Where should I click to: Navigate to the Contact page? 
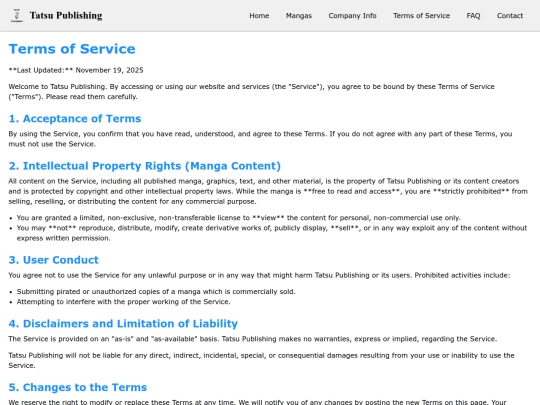coord(510,15)
